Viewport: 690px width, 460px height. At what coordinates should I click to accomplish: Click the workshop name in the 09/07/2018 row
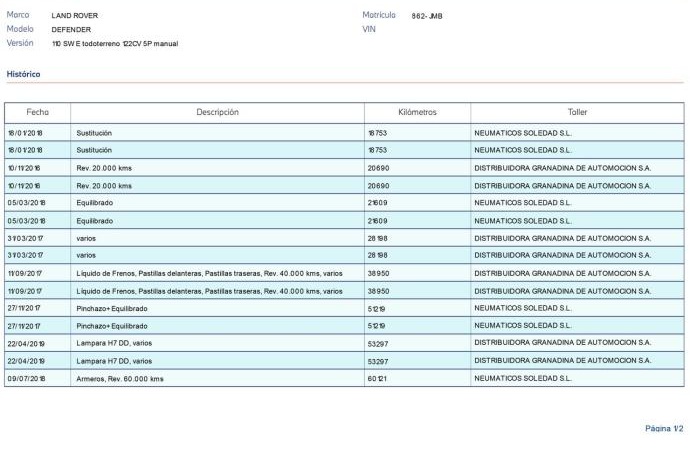pos(522,379)
